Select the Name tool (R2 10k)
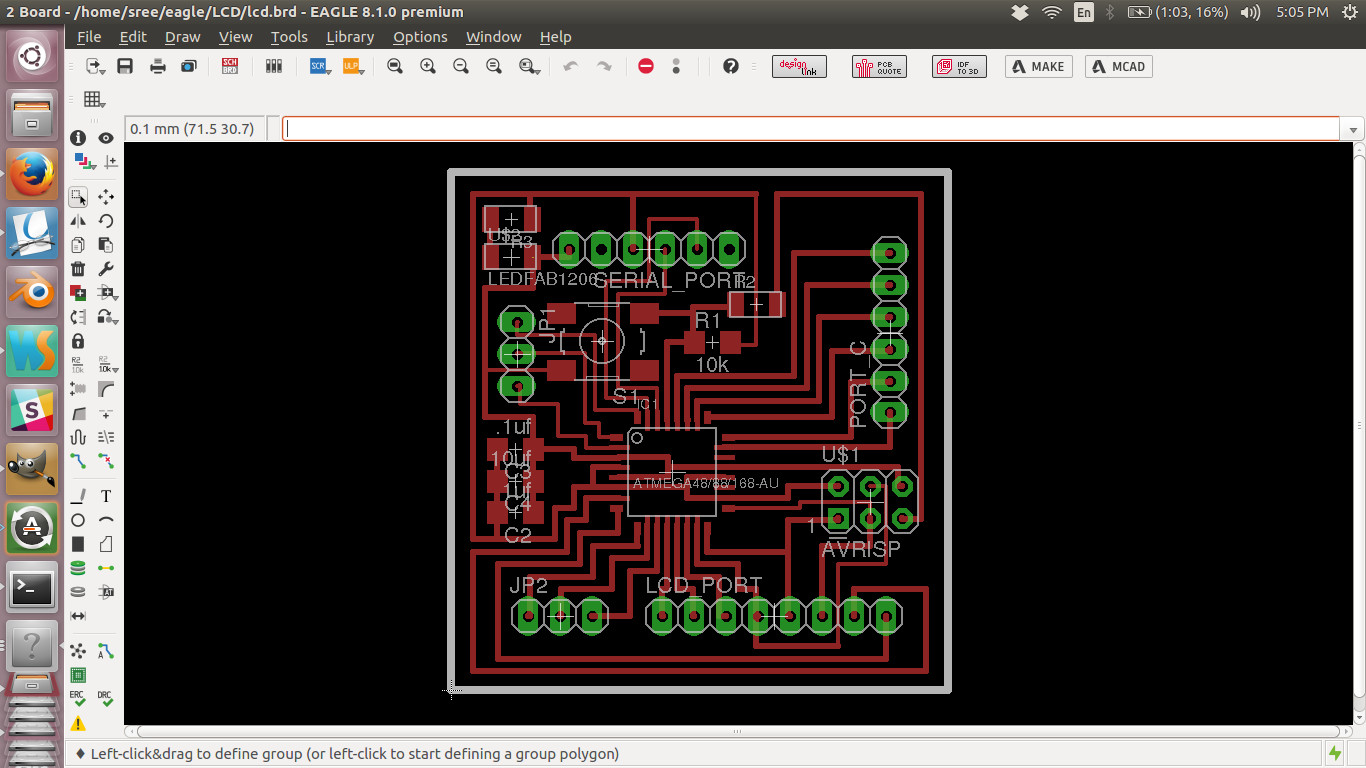 78,365
